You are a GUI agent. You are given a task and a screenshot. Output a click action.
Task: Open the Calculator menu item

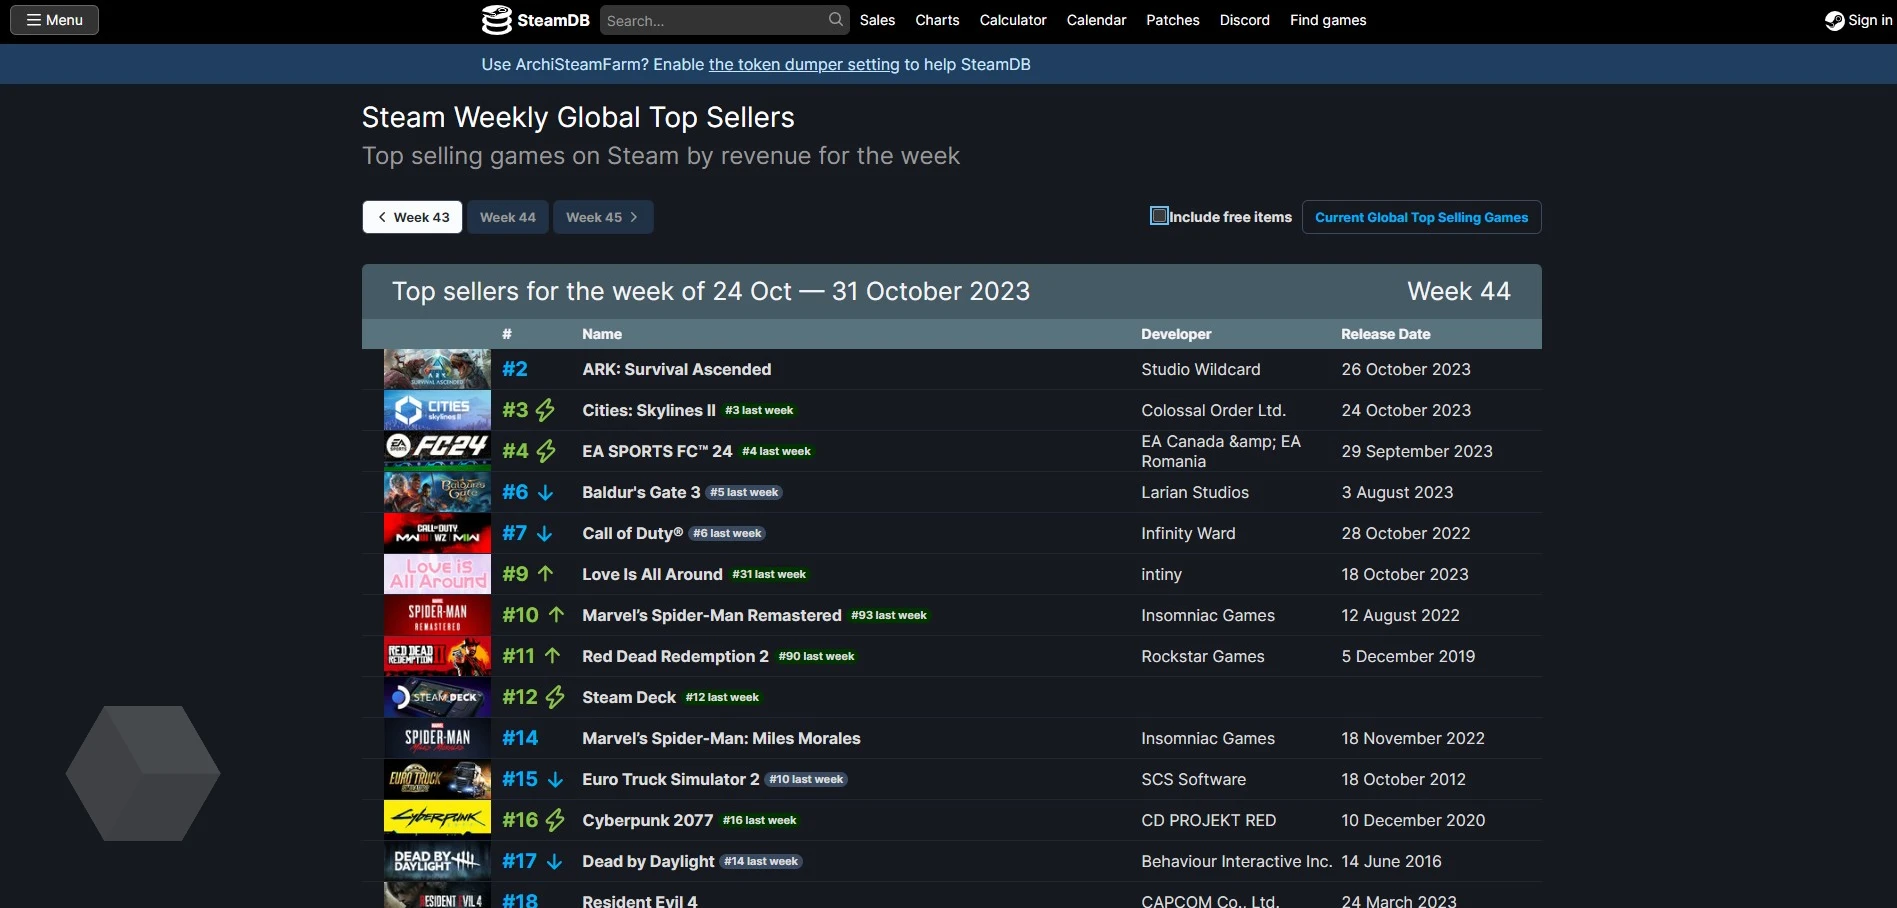tap(1013, 20)
